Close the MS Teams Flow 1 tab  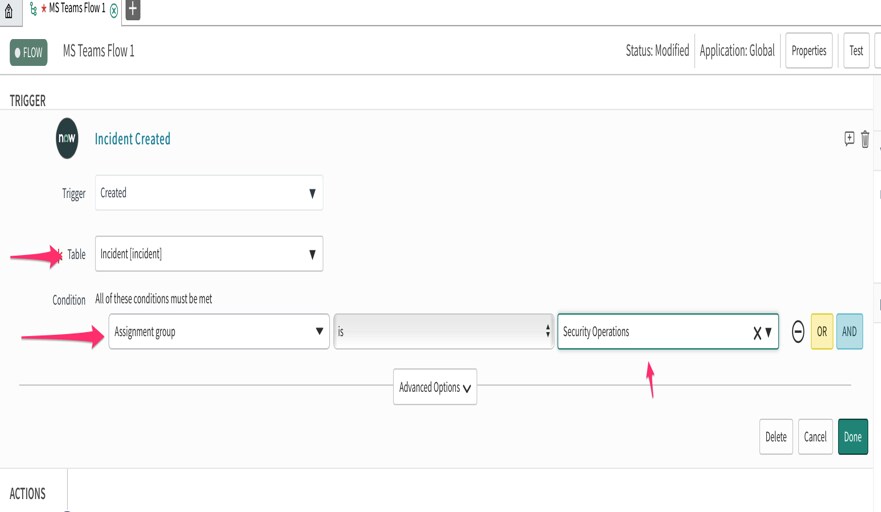pyautogui.click(x=114, y=10)
